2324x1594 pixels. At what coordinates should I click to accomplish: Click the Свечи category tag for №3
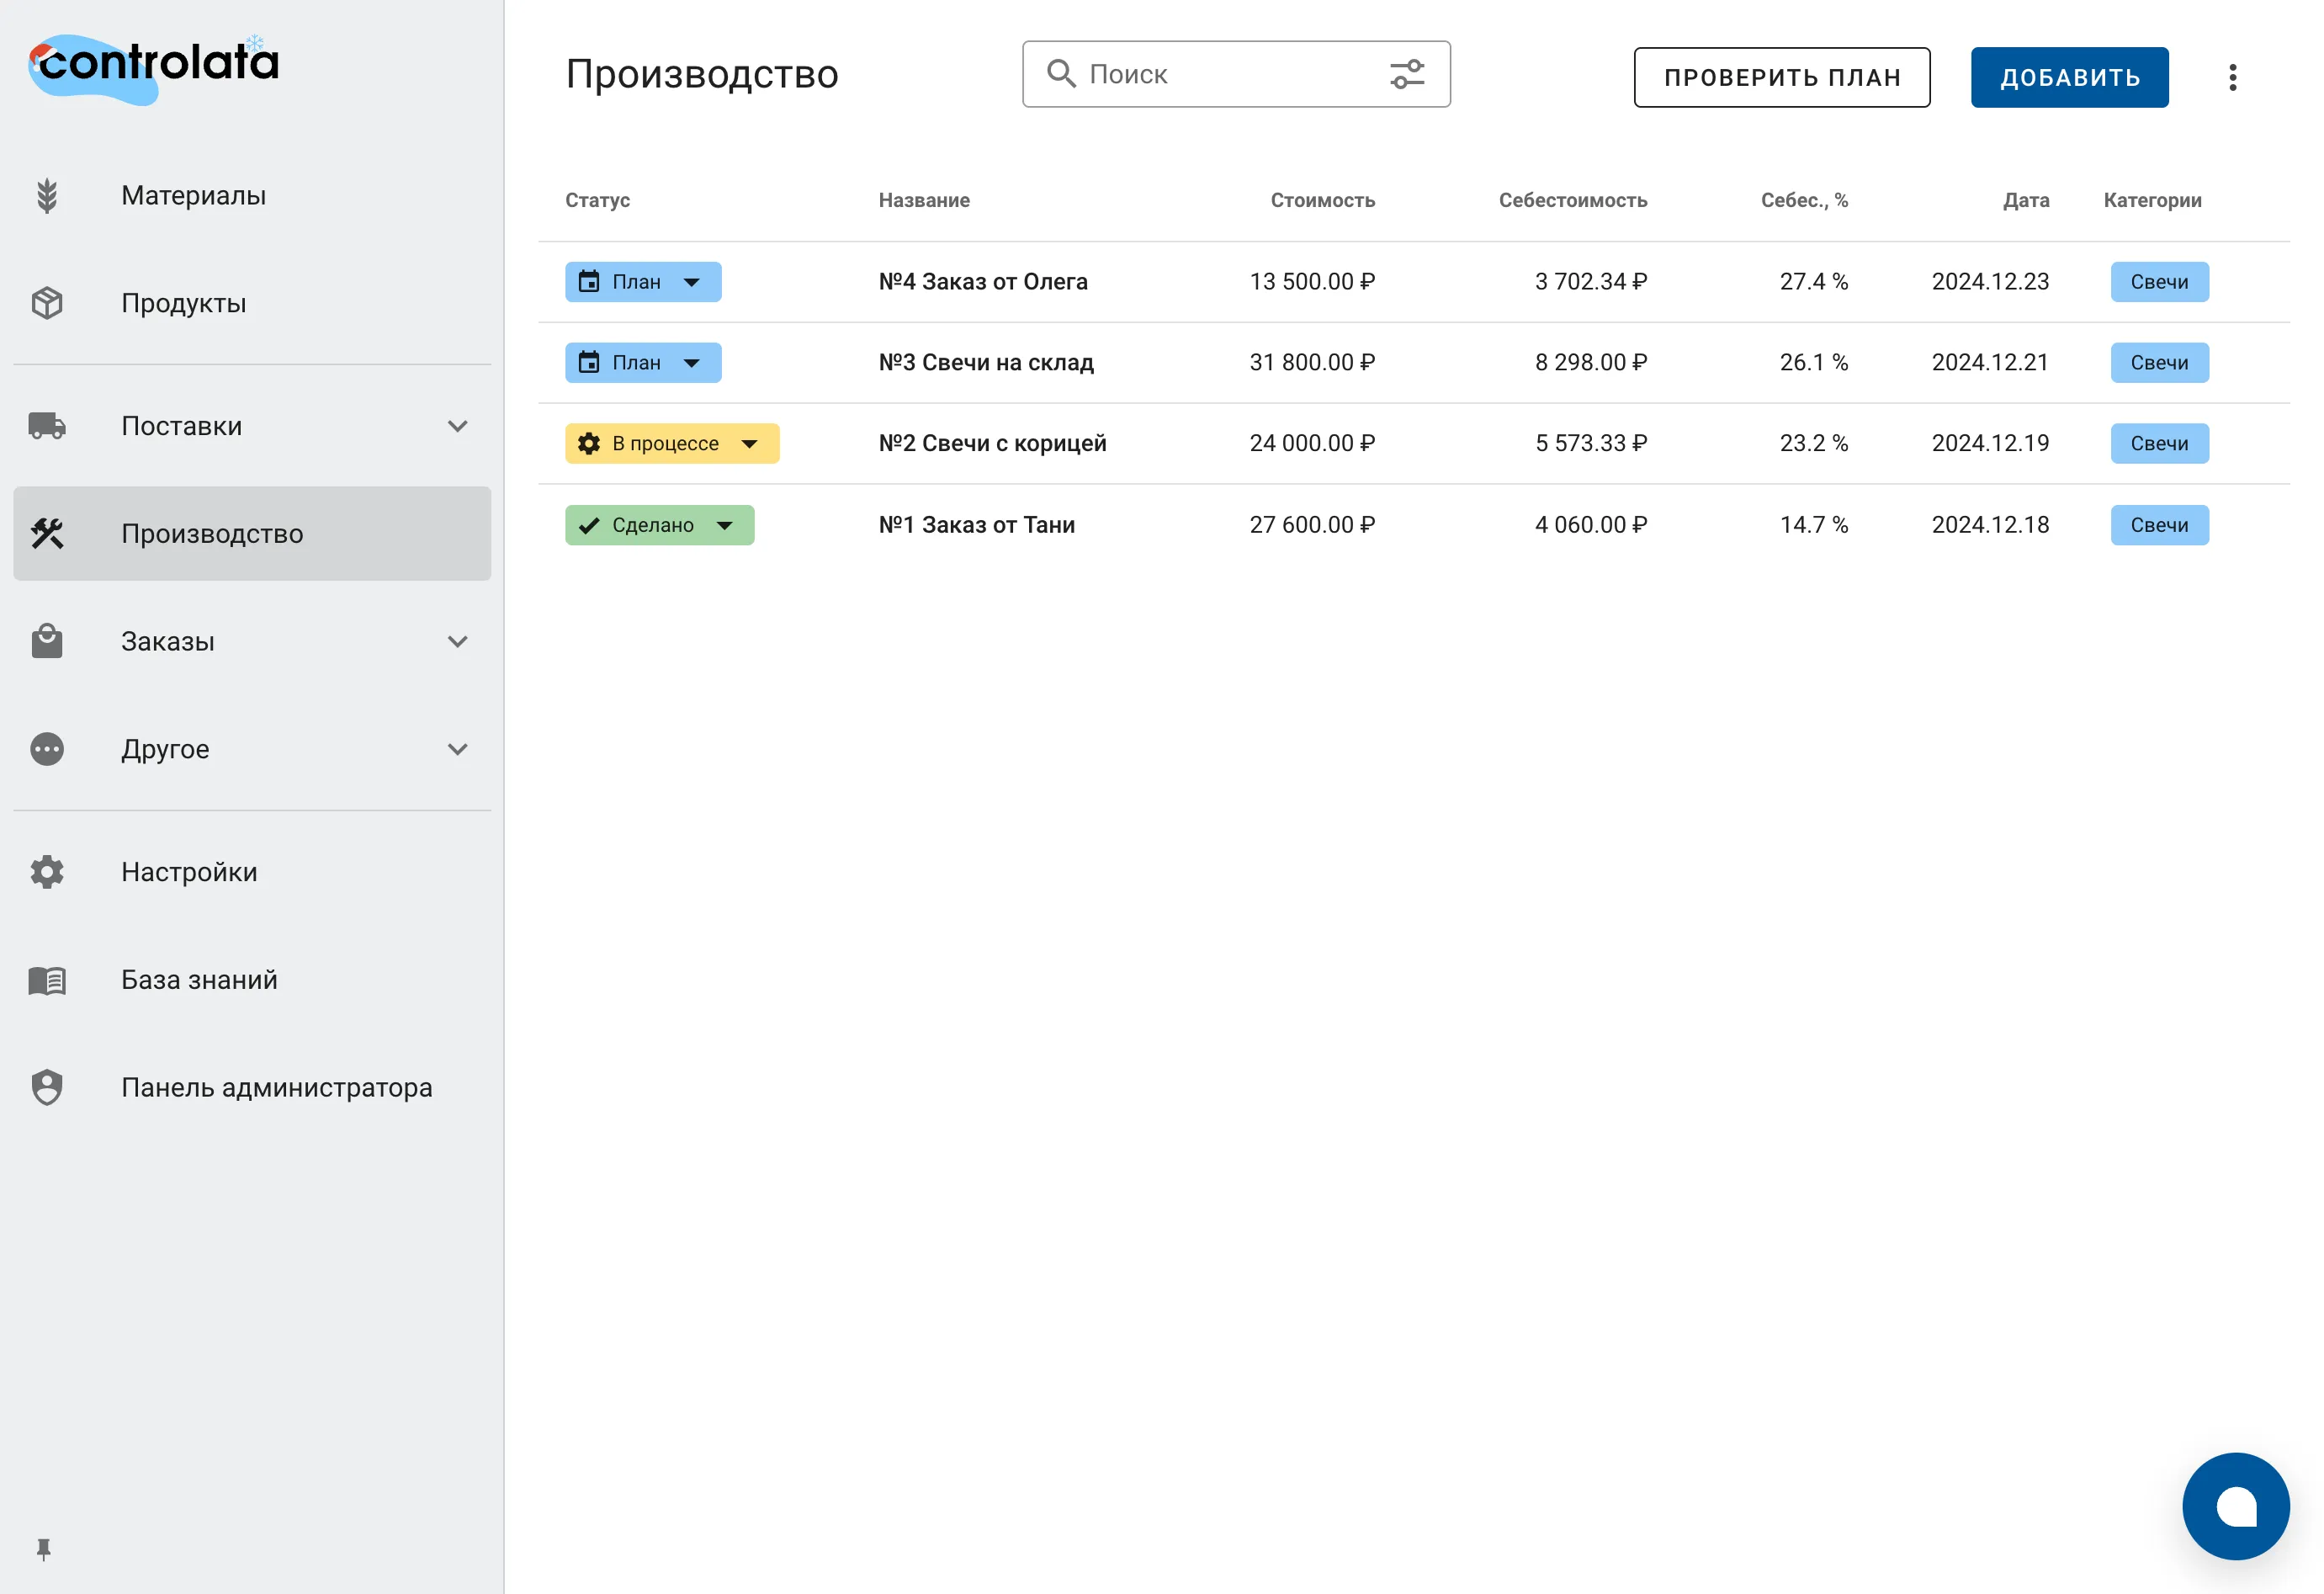[x=2158, y=363]
